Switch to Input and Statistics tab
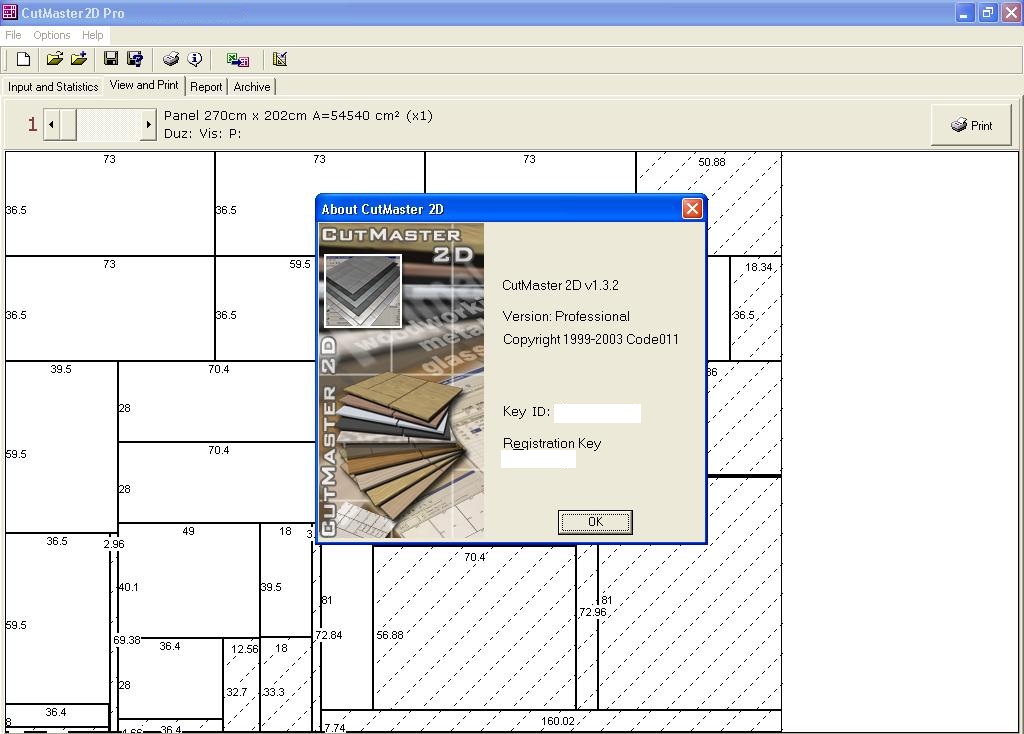 [x=53, y=87]
